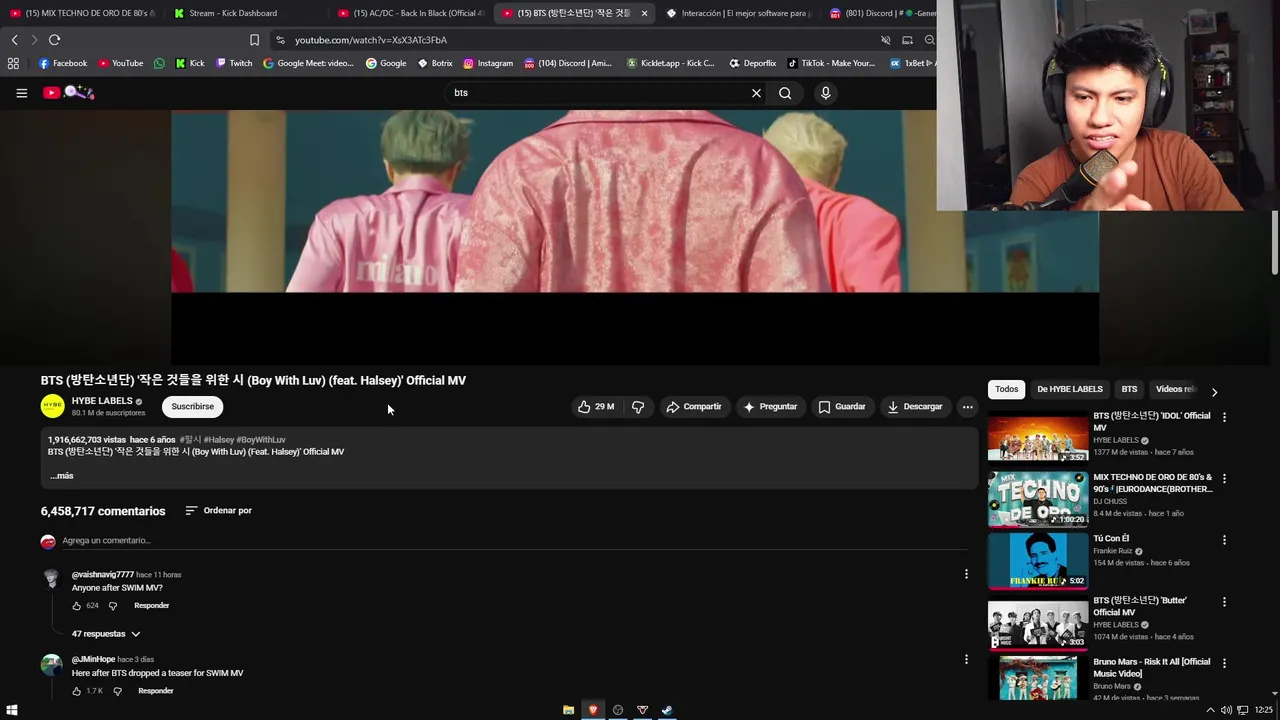The height and width of the screenshot is (720, 1280).
Task: Dislike the comment by @vaishnavig7777
Action: [112, 606]
